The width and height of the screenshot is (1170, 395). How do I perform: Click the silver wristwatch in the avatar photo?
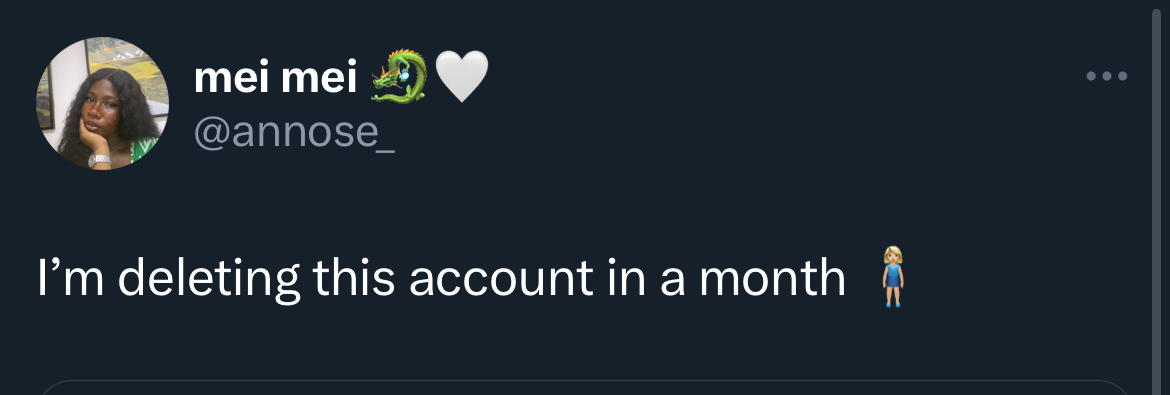tap(99, 160)
